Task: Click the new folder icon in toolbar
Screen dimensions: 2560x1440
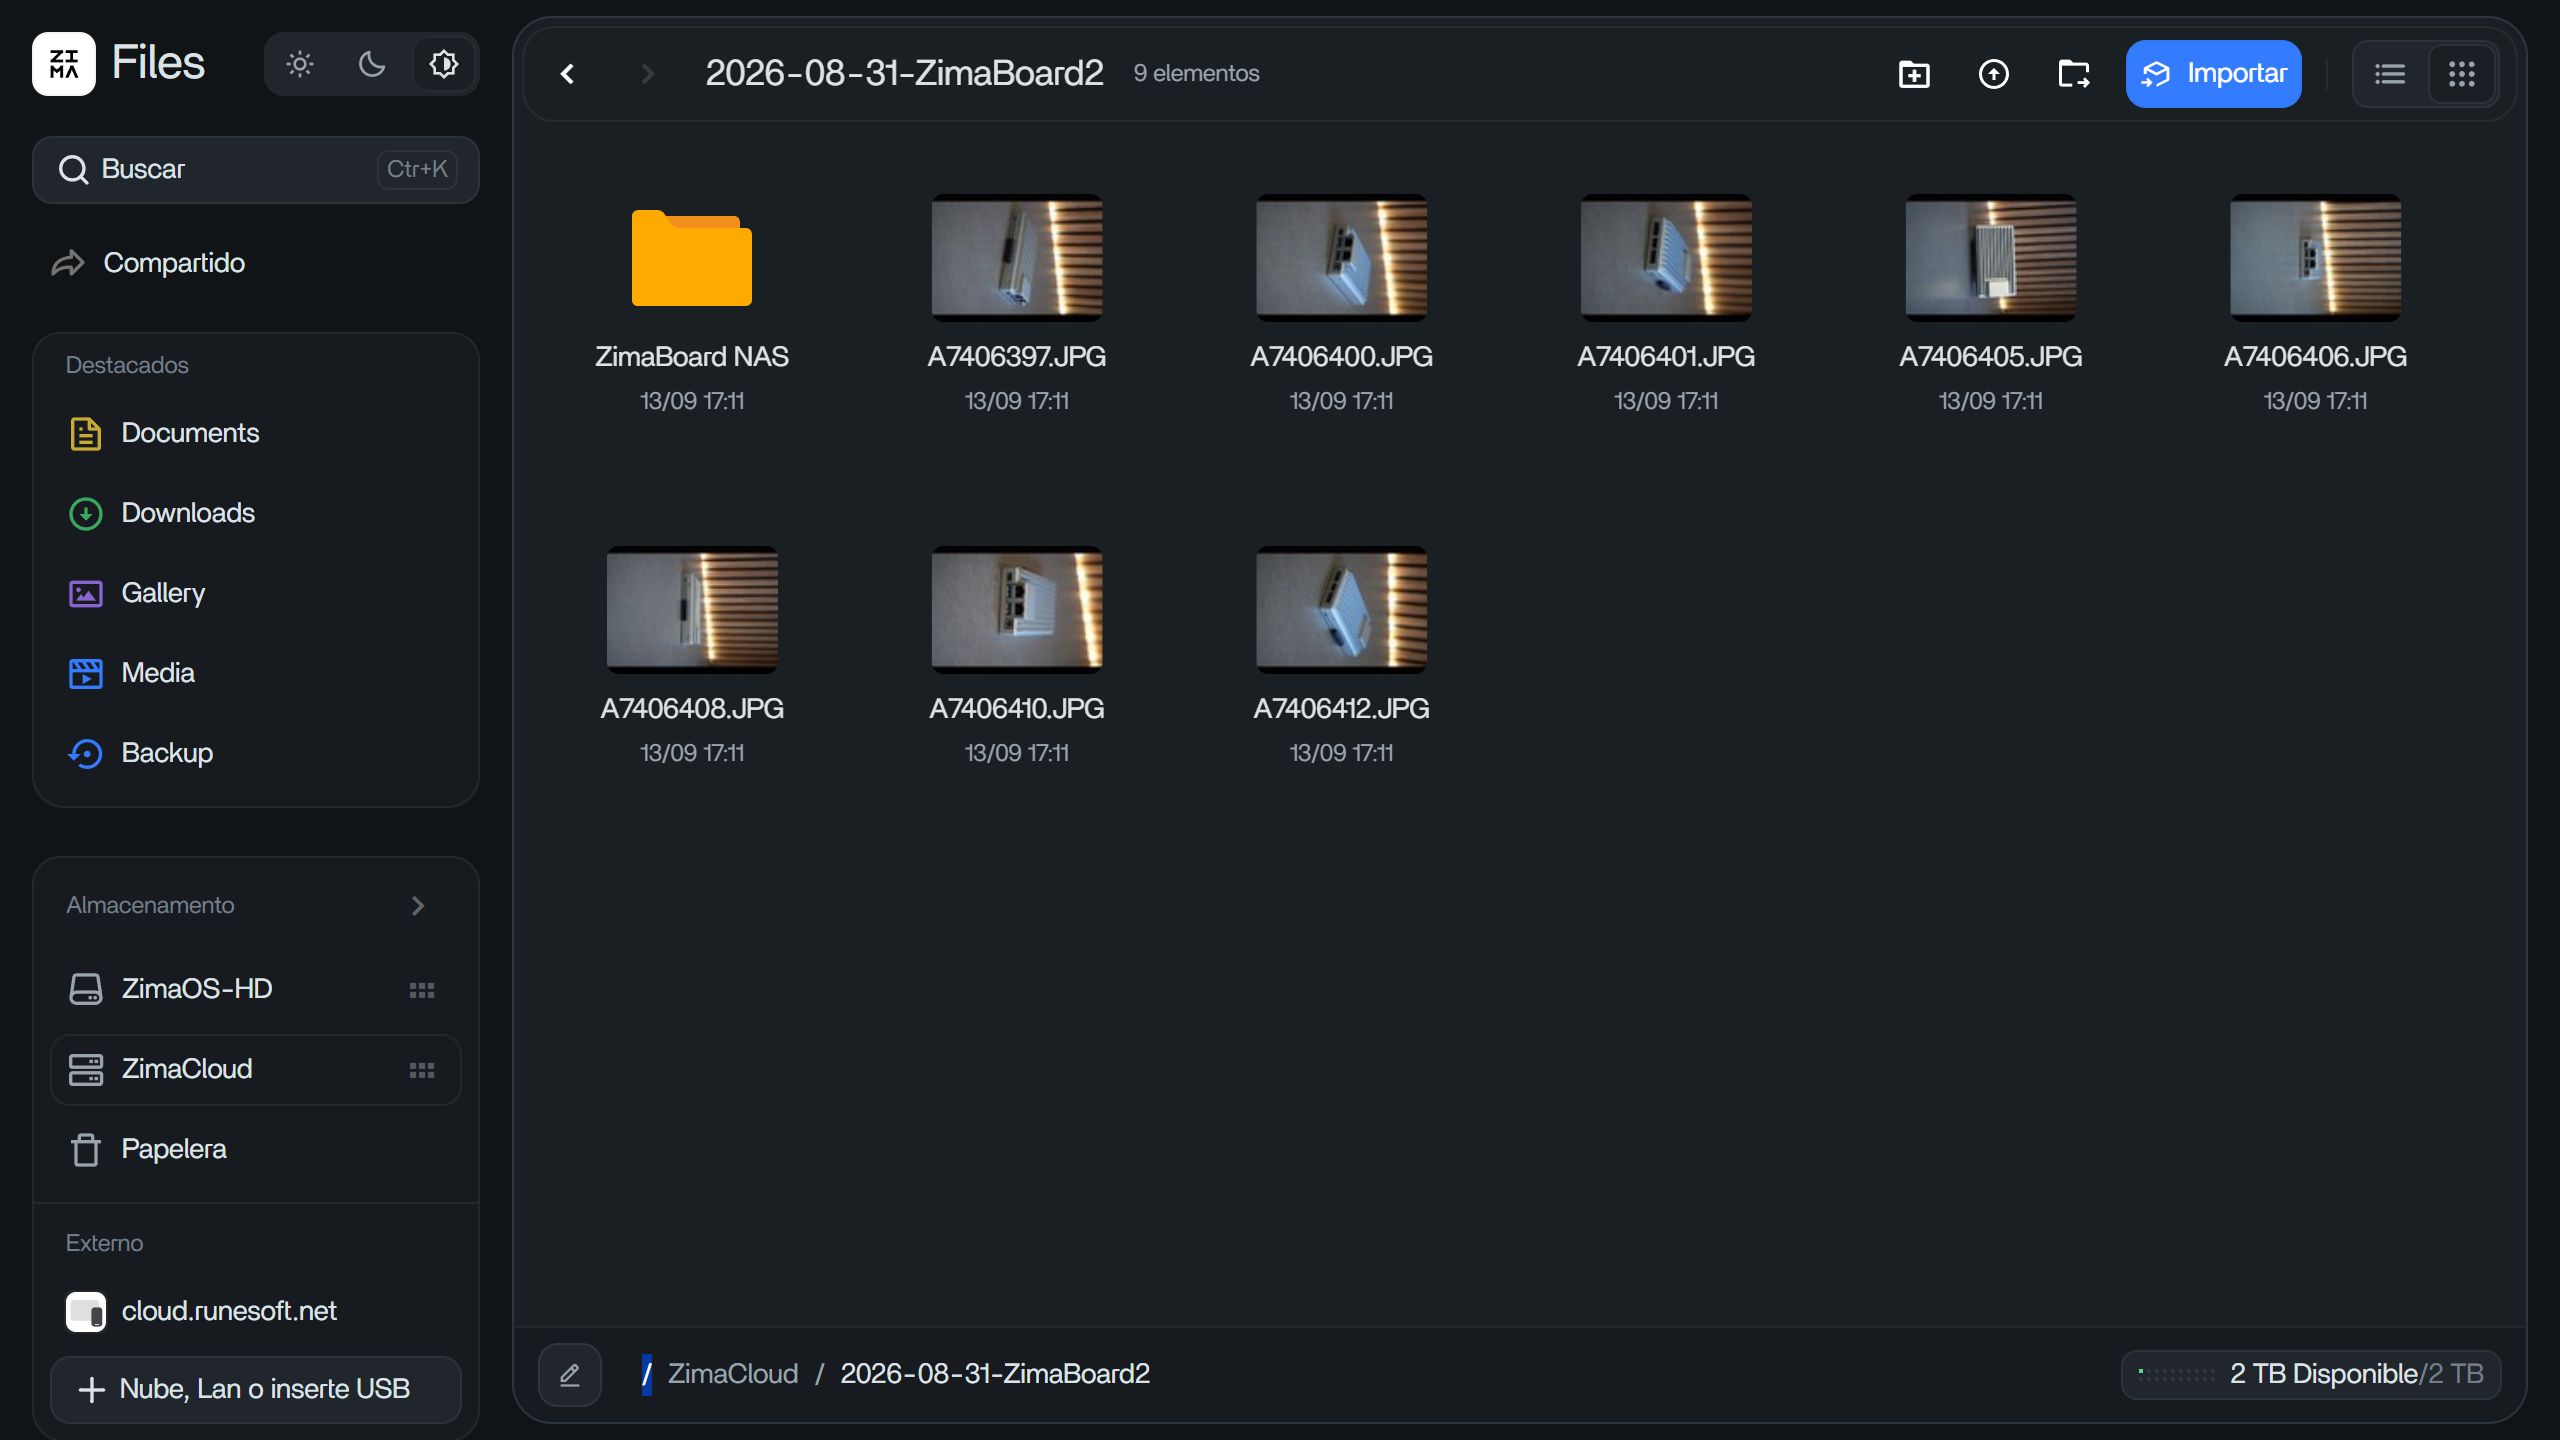Action: pyautogui.click(x=1914, y=74)
